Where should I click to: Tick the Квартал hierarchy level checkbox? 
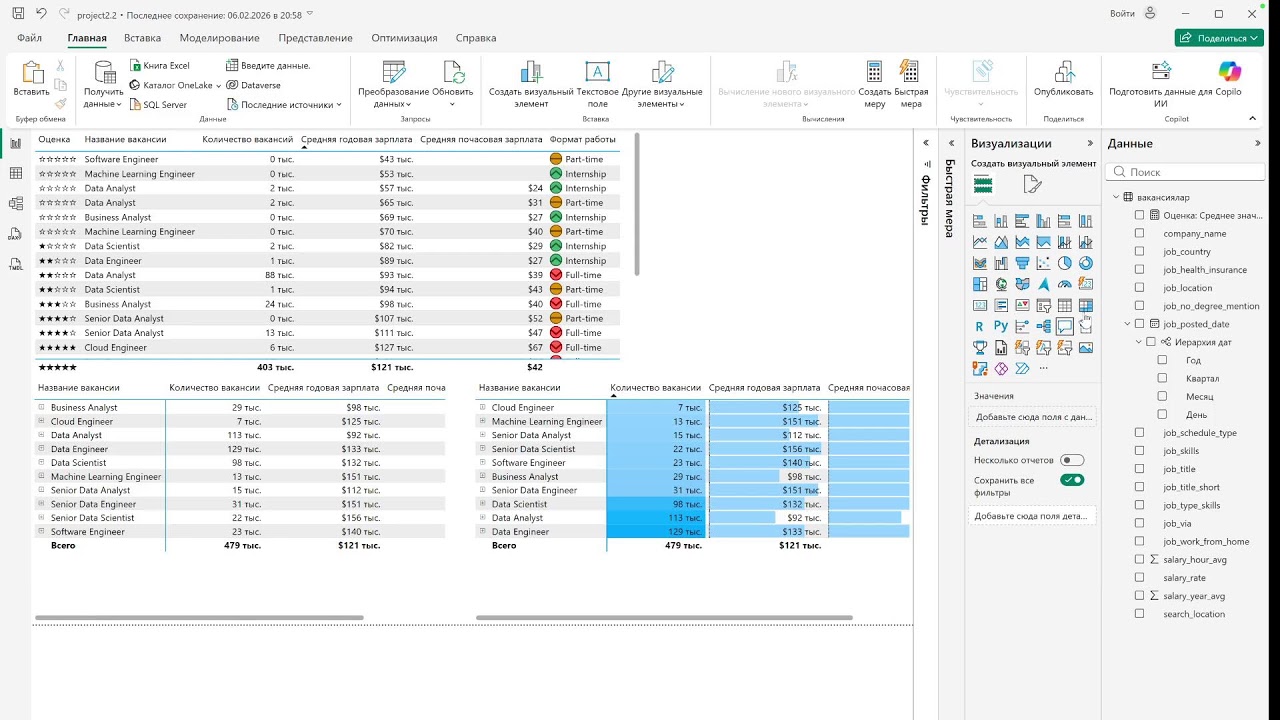[1162, 378]
